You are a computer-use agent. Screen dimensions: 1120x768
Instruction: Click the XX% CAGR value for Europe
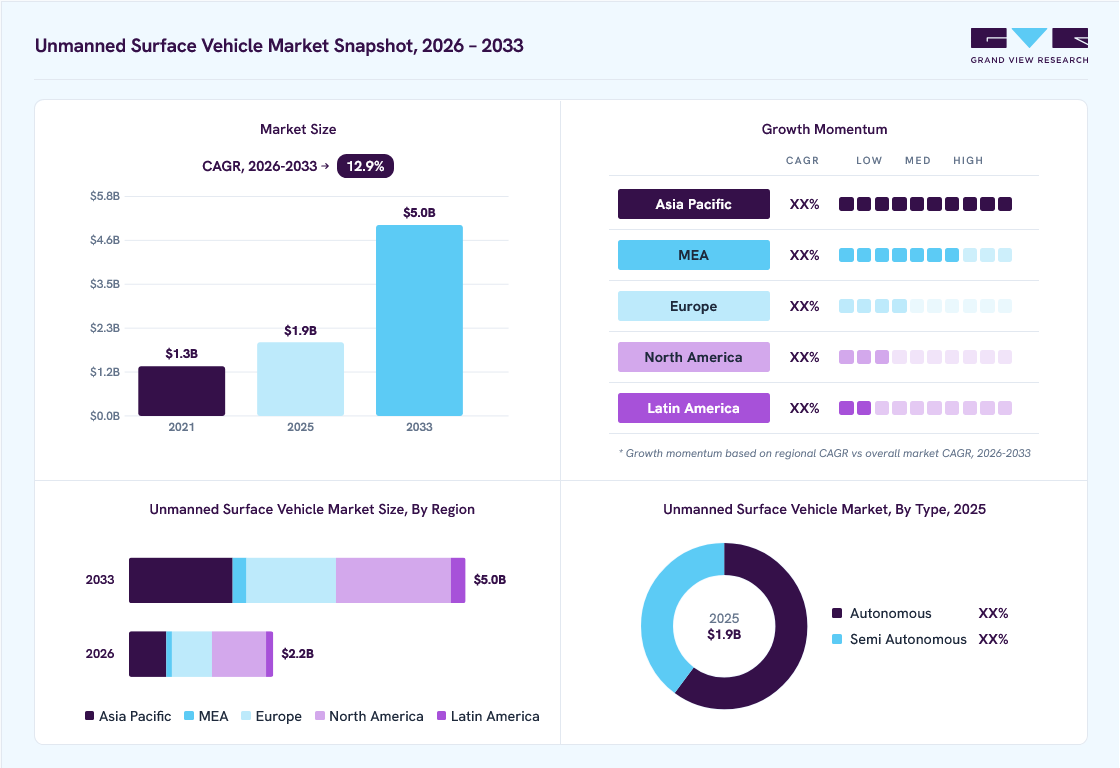(x=804, y=306)
